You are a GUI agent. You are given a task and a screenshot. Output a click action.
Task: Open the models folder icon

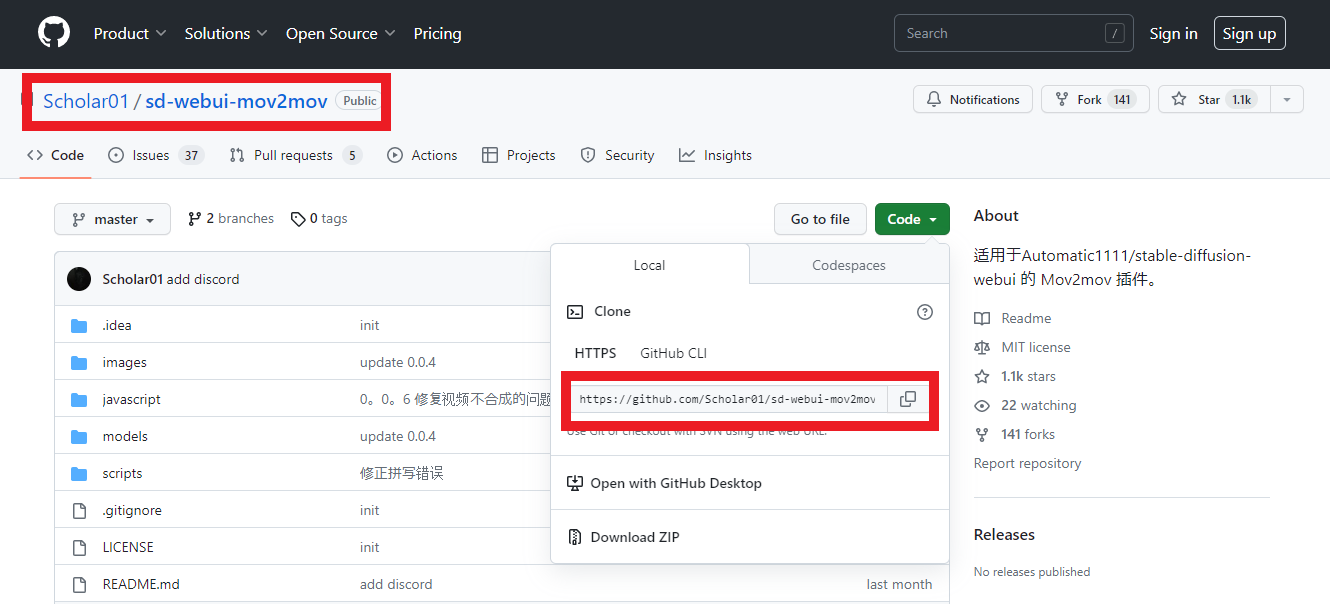[x=80, y=436]
